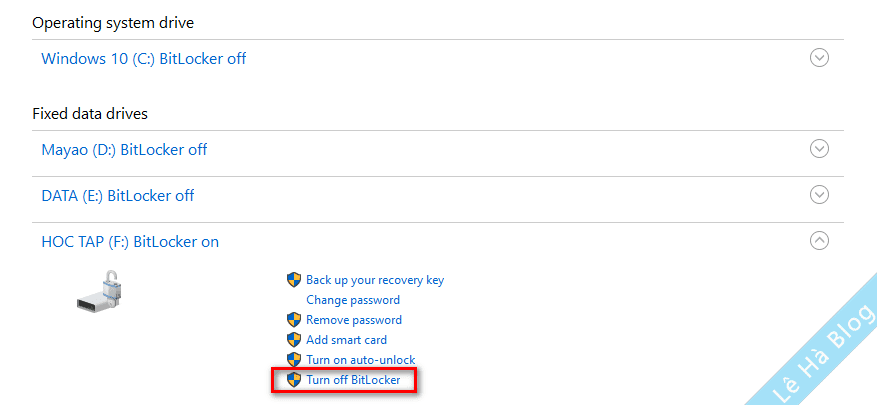Collapse the HOC TAP (F:) drive section
877x405 pixels.
tap(819, 241)
